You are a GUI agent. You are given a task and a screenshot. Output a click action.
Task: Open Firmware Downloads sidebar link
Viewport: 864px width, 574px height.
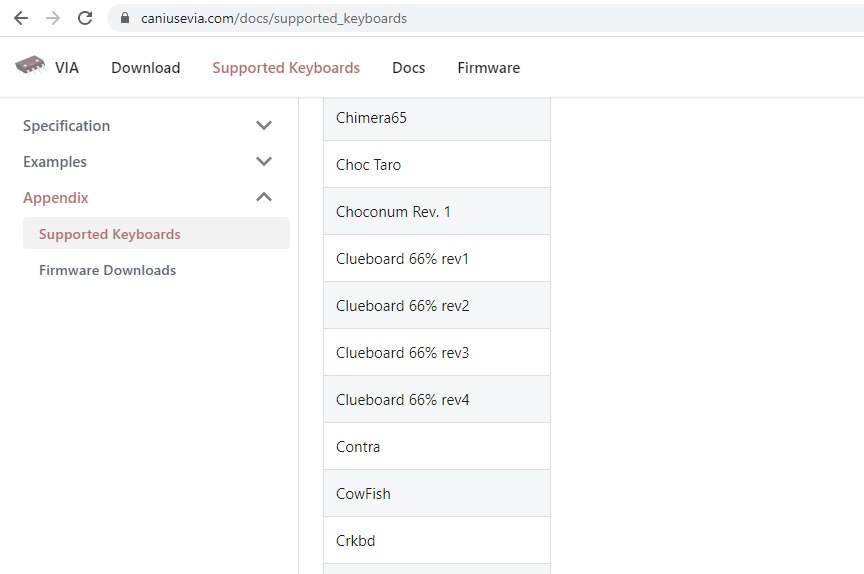click(x=107, y=270)
